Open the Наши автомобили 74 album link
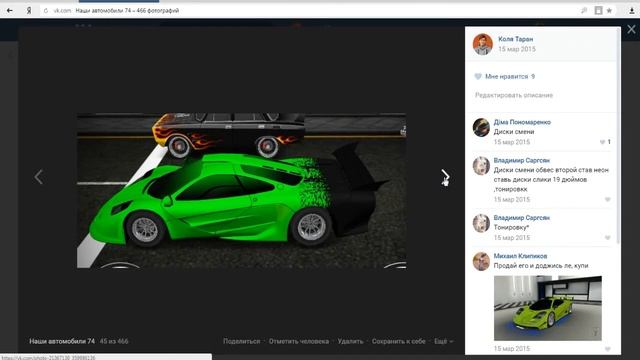The image size is (640, 360). pos(62,341)
